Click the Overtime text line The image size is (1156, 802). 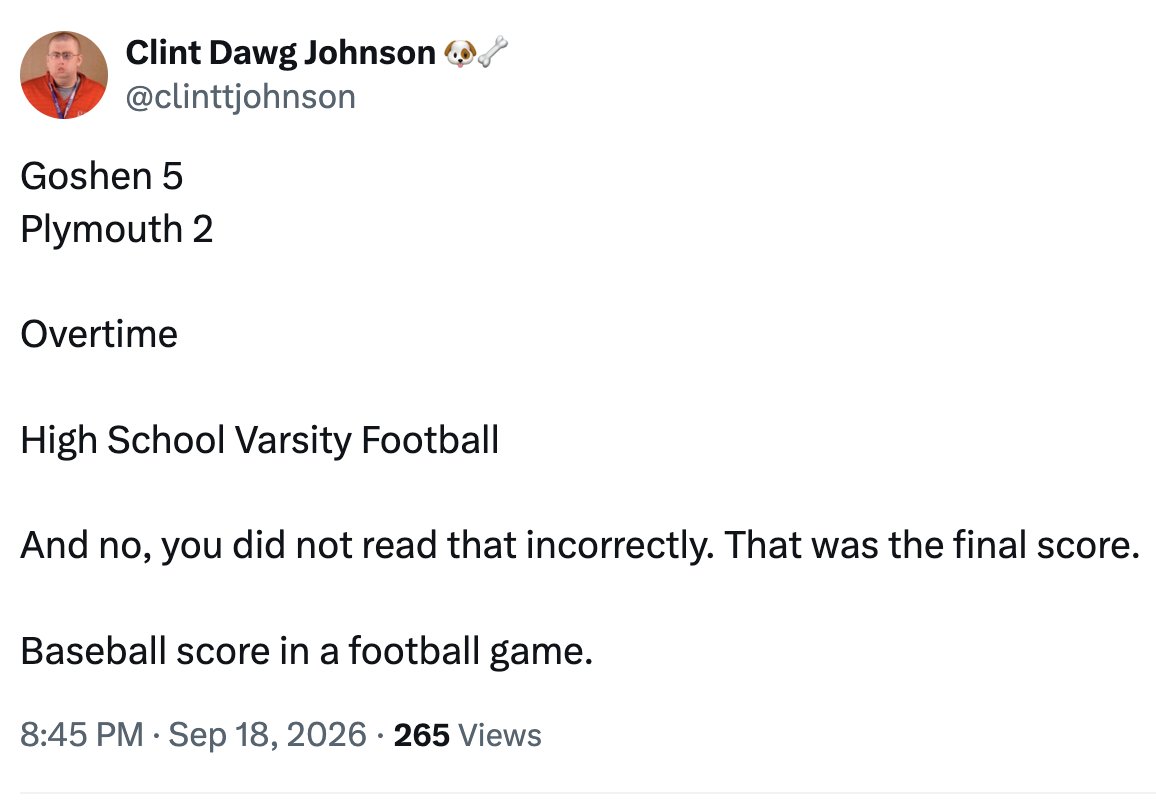99,335
